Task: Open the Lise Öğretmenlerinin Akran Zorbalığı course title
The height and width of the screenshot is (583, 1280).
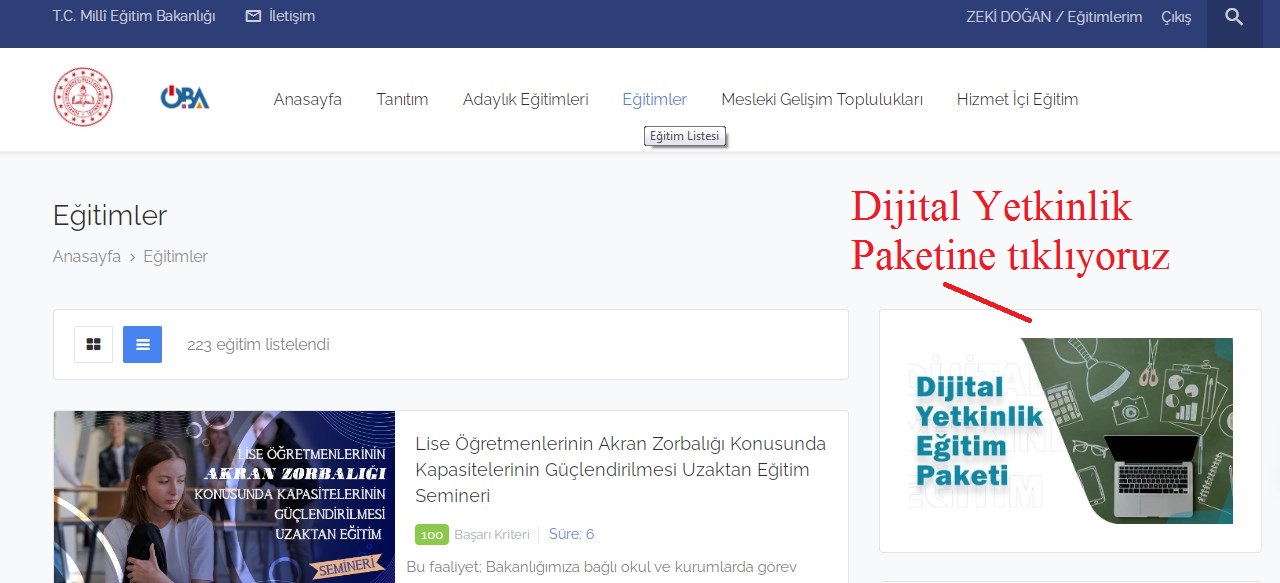Action: tap(620, 469)
